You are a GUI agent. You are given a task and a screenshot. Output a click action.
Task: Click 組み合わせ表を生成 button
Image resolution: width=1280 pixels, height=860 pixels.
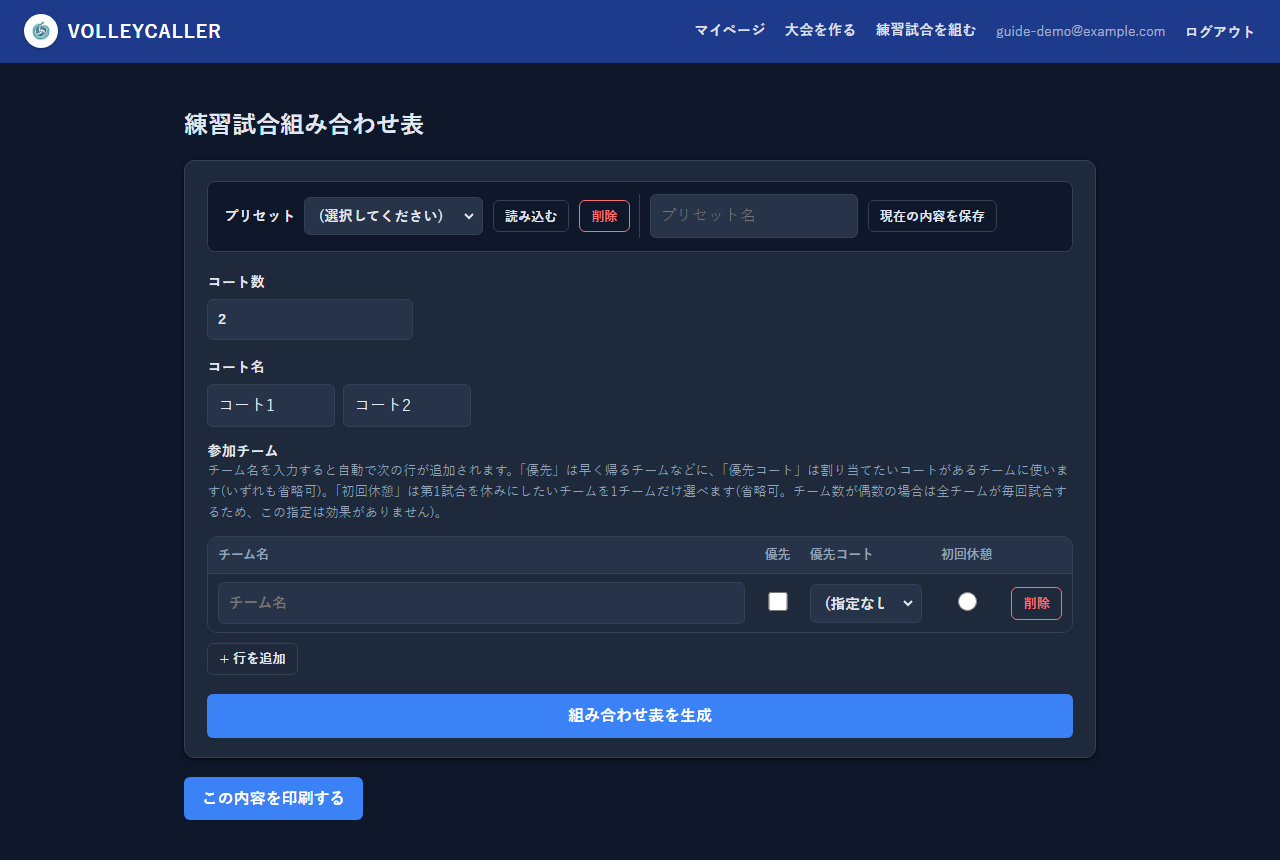(640, 716)
